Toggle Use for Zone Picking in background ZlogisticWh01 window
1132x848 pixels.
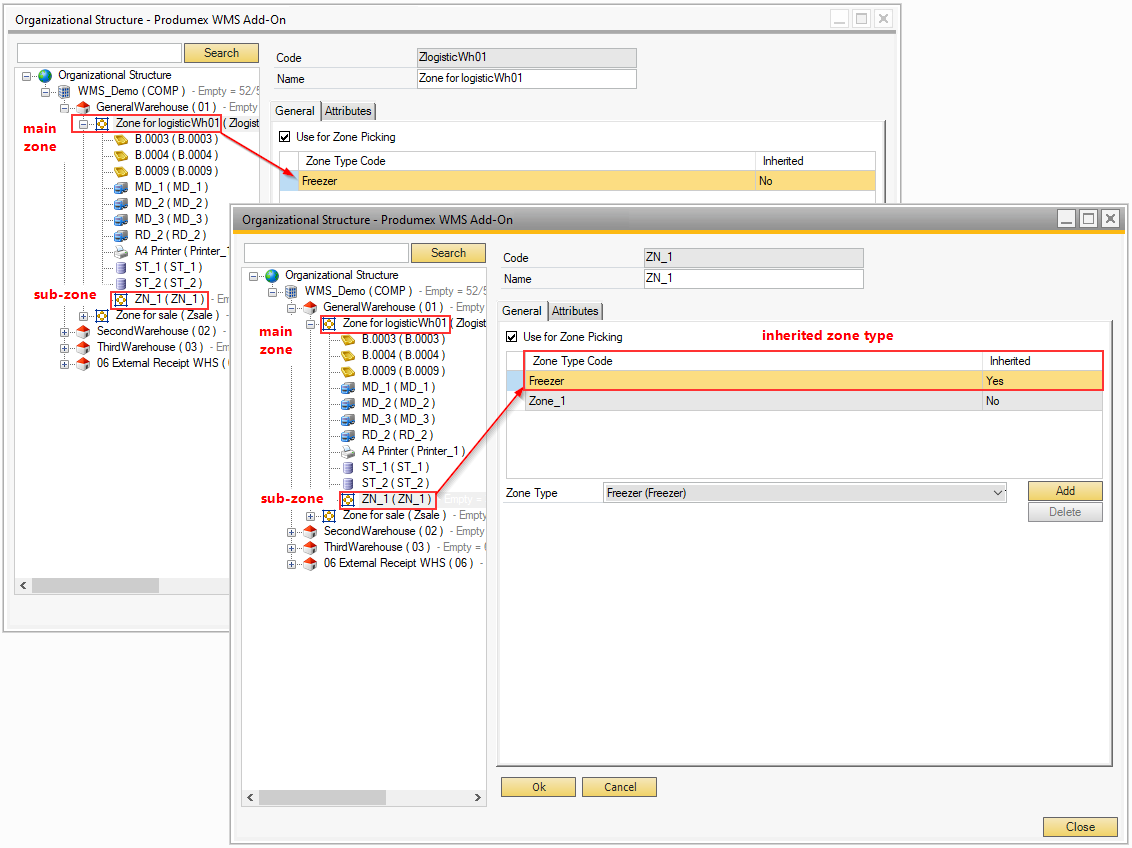point(285,137)
